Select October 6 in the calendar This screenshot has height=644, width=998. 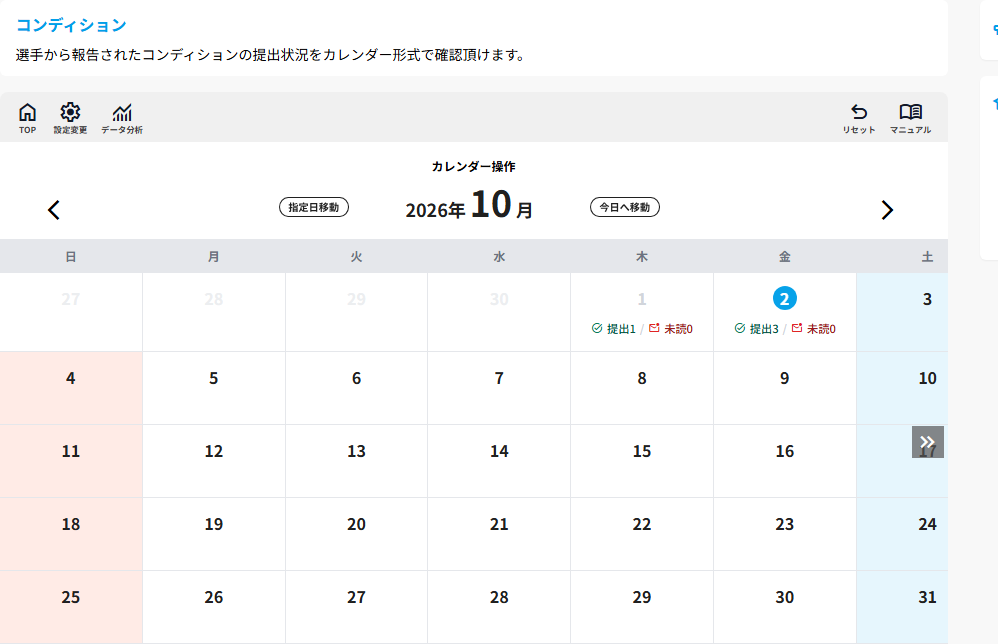click(x=356, y=378)
